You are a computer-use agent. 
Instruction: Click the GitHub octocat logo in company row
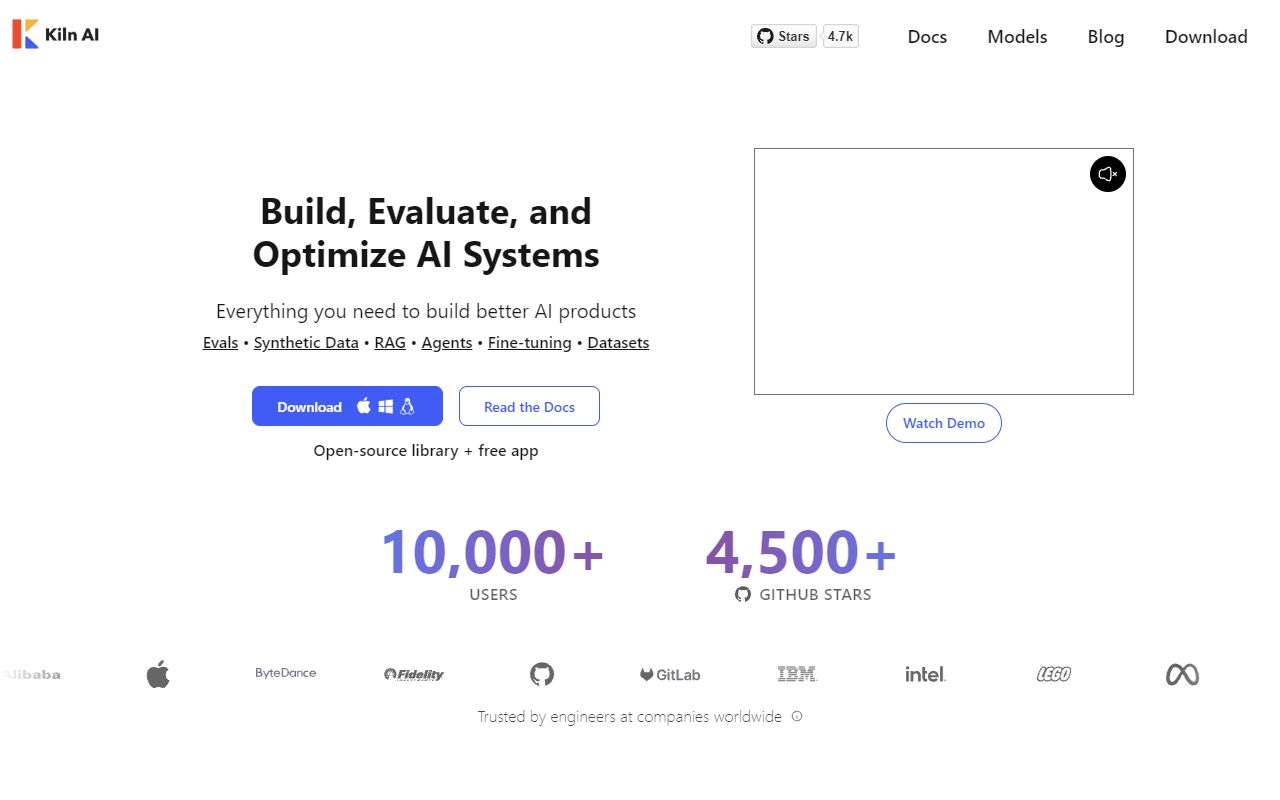(x=541, y=674)
